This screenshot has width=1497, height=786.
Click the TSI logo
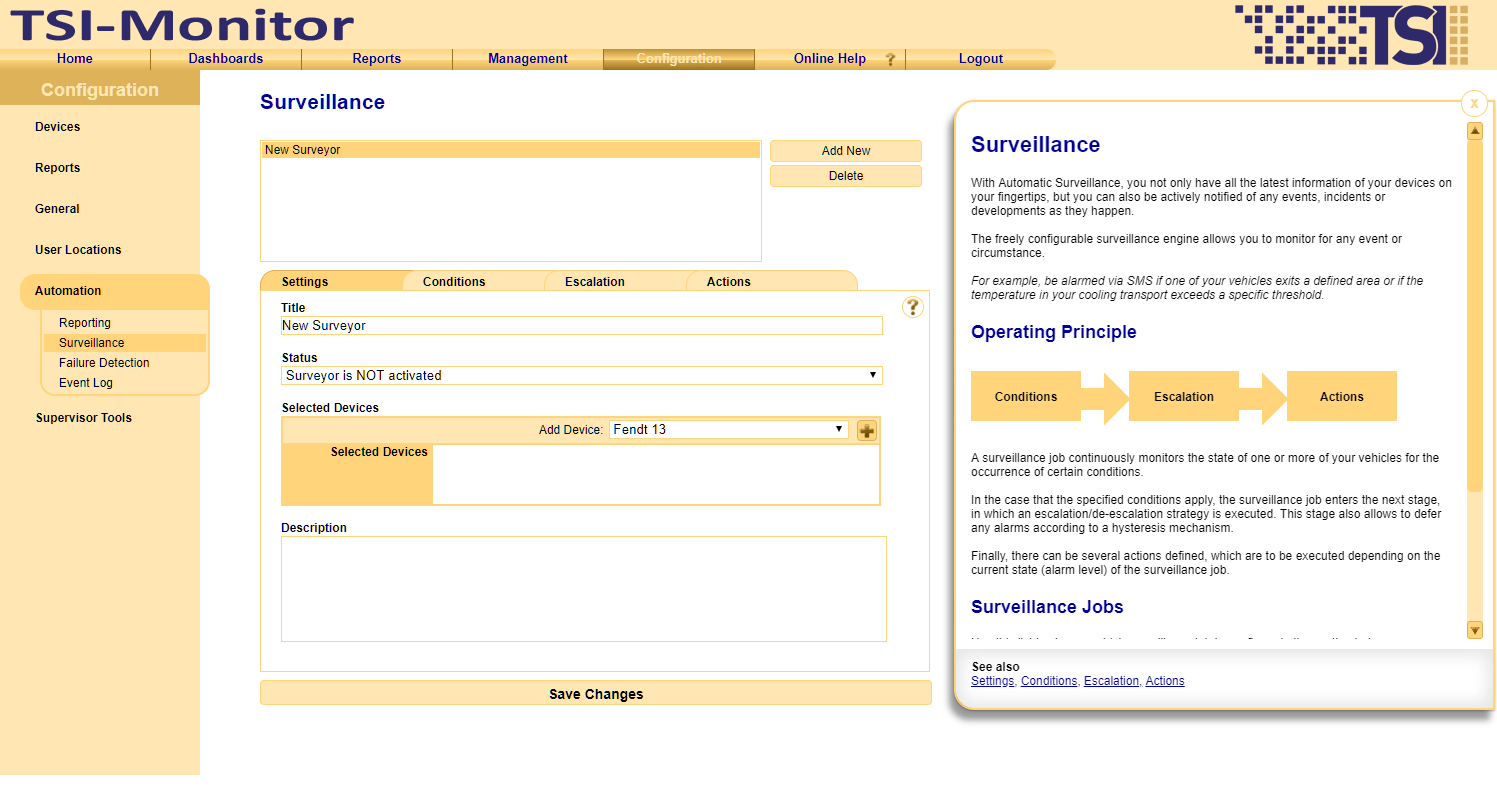click(x=1351, y=35)
